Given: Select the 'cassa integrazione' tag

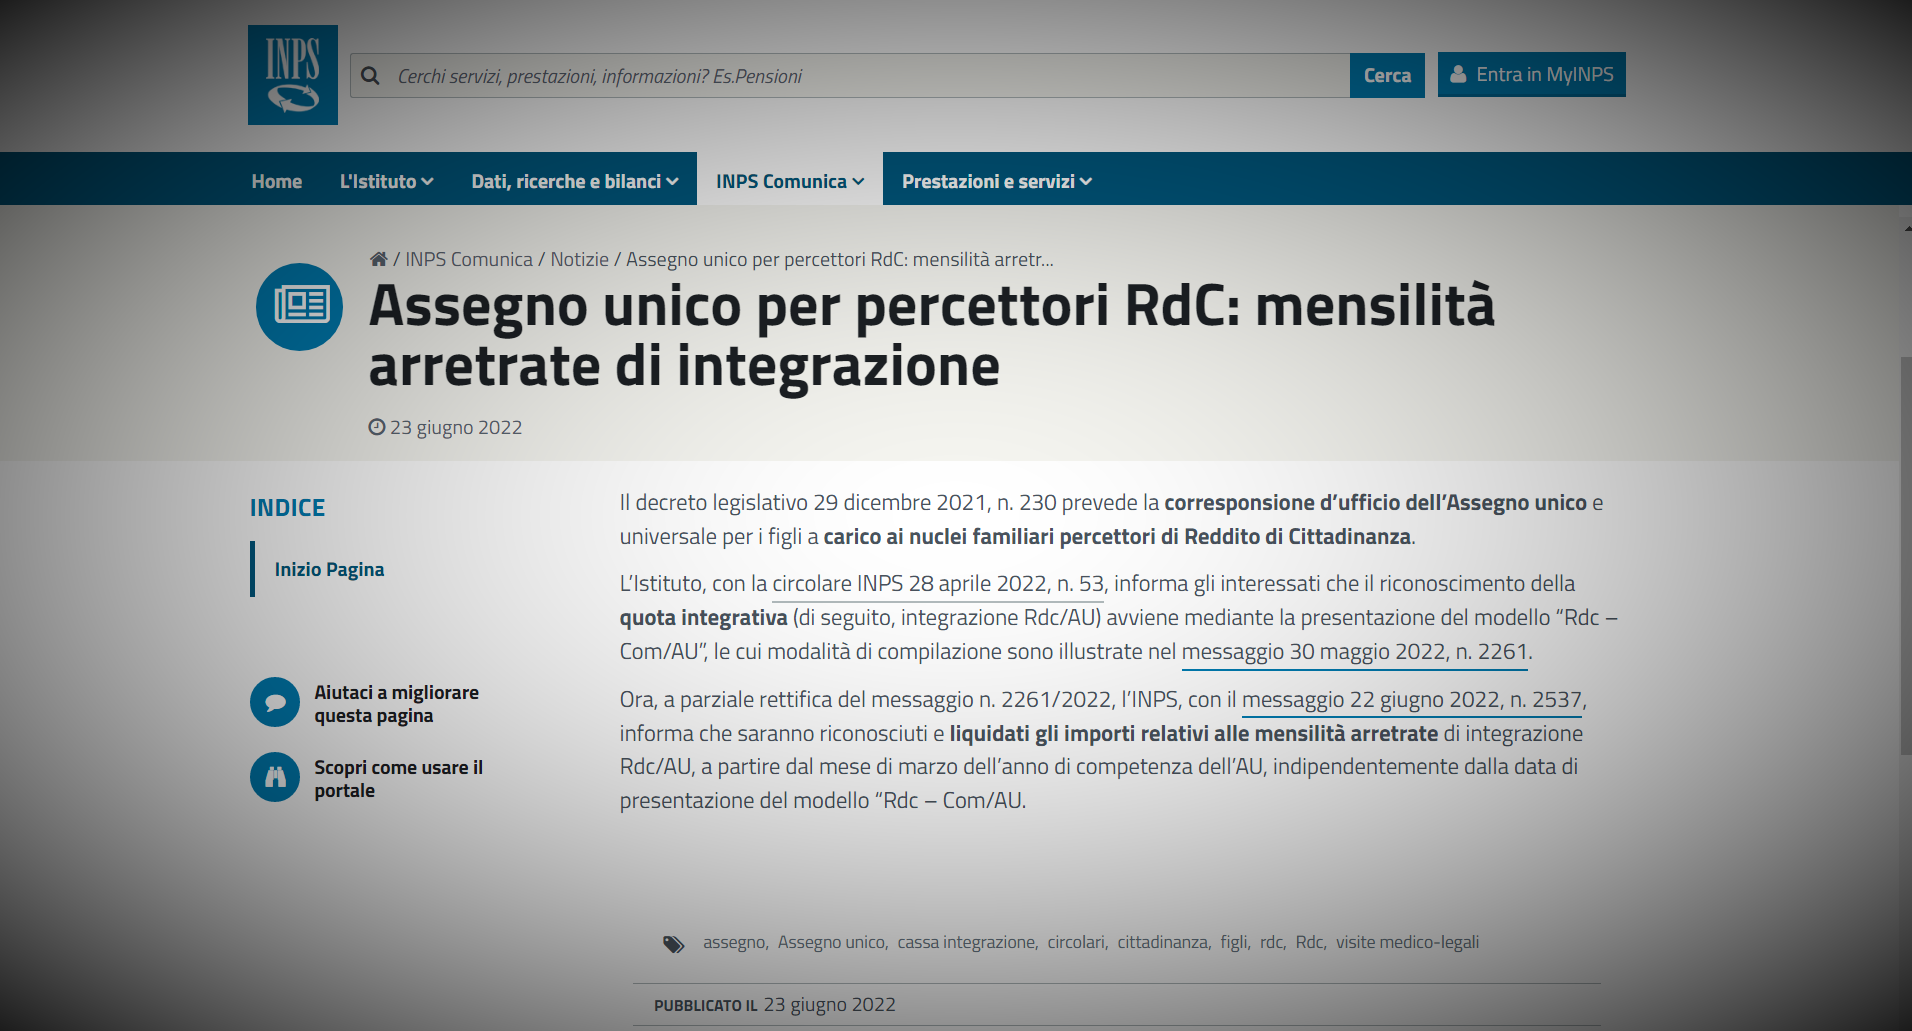Looking at the screenshot, I should click(x=966, y=942).
